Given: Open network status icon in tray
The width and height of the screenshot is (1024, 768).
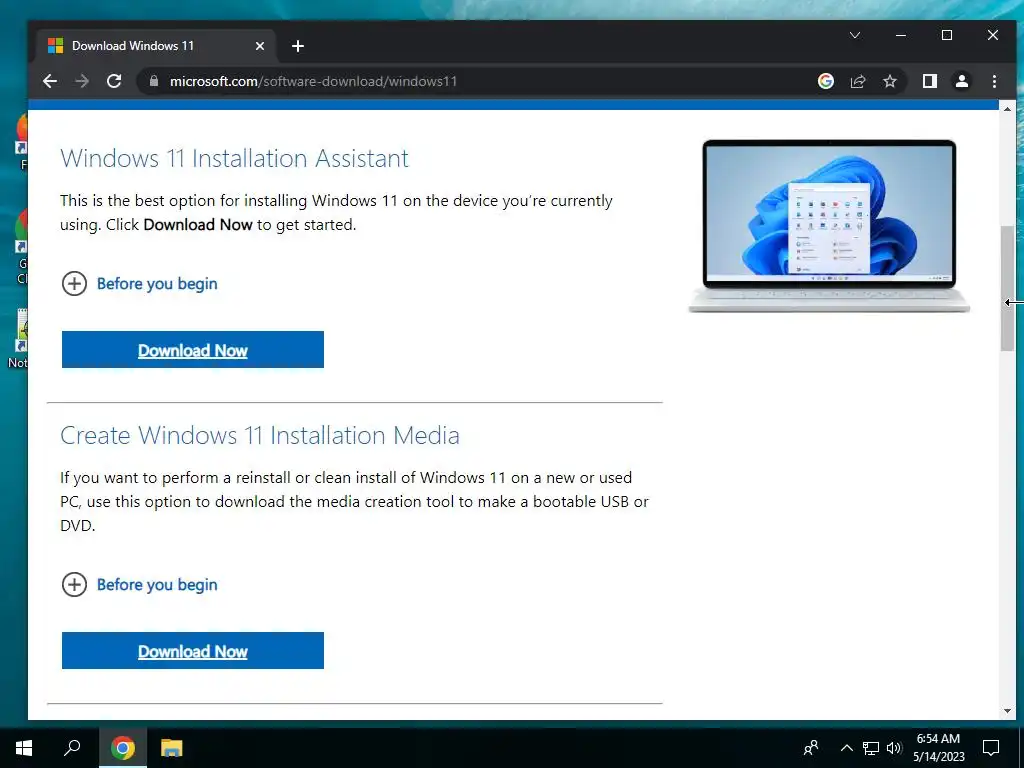Looking at the screenshot, I should 871,748.
